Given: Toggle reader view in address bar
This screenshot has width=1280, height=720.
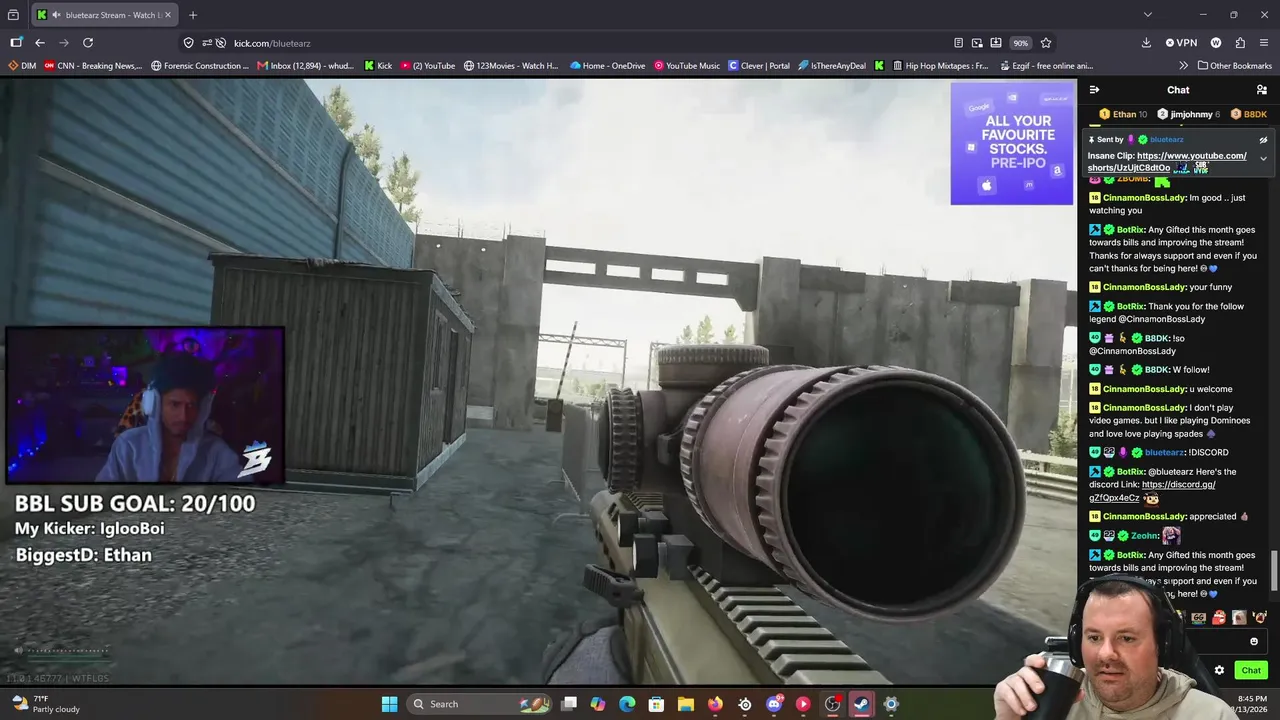Looking at the screenshot, I should [958, 43].
